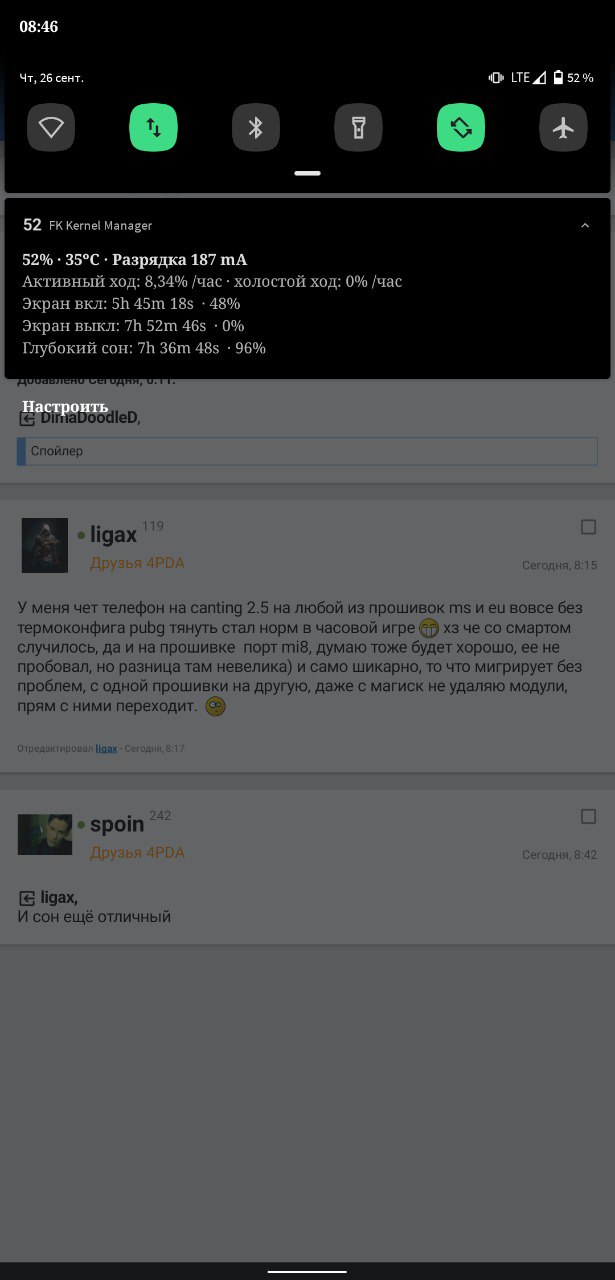This screenshot has width=615, height=1280.
Task: Open spoin's avatar picture
Action: [45, 834]
